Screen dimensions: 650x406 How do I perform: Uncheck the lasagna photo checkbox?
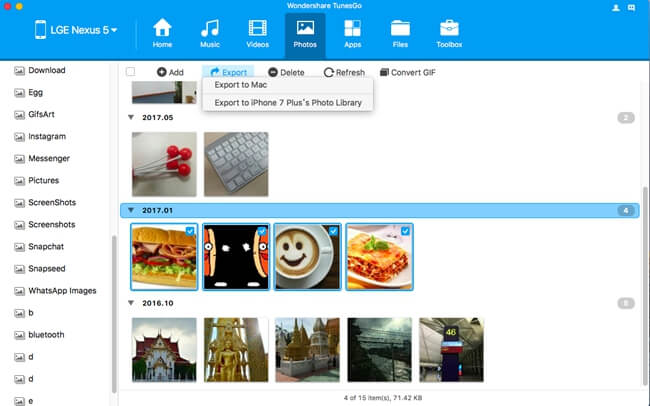(x=405, y=231)
